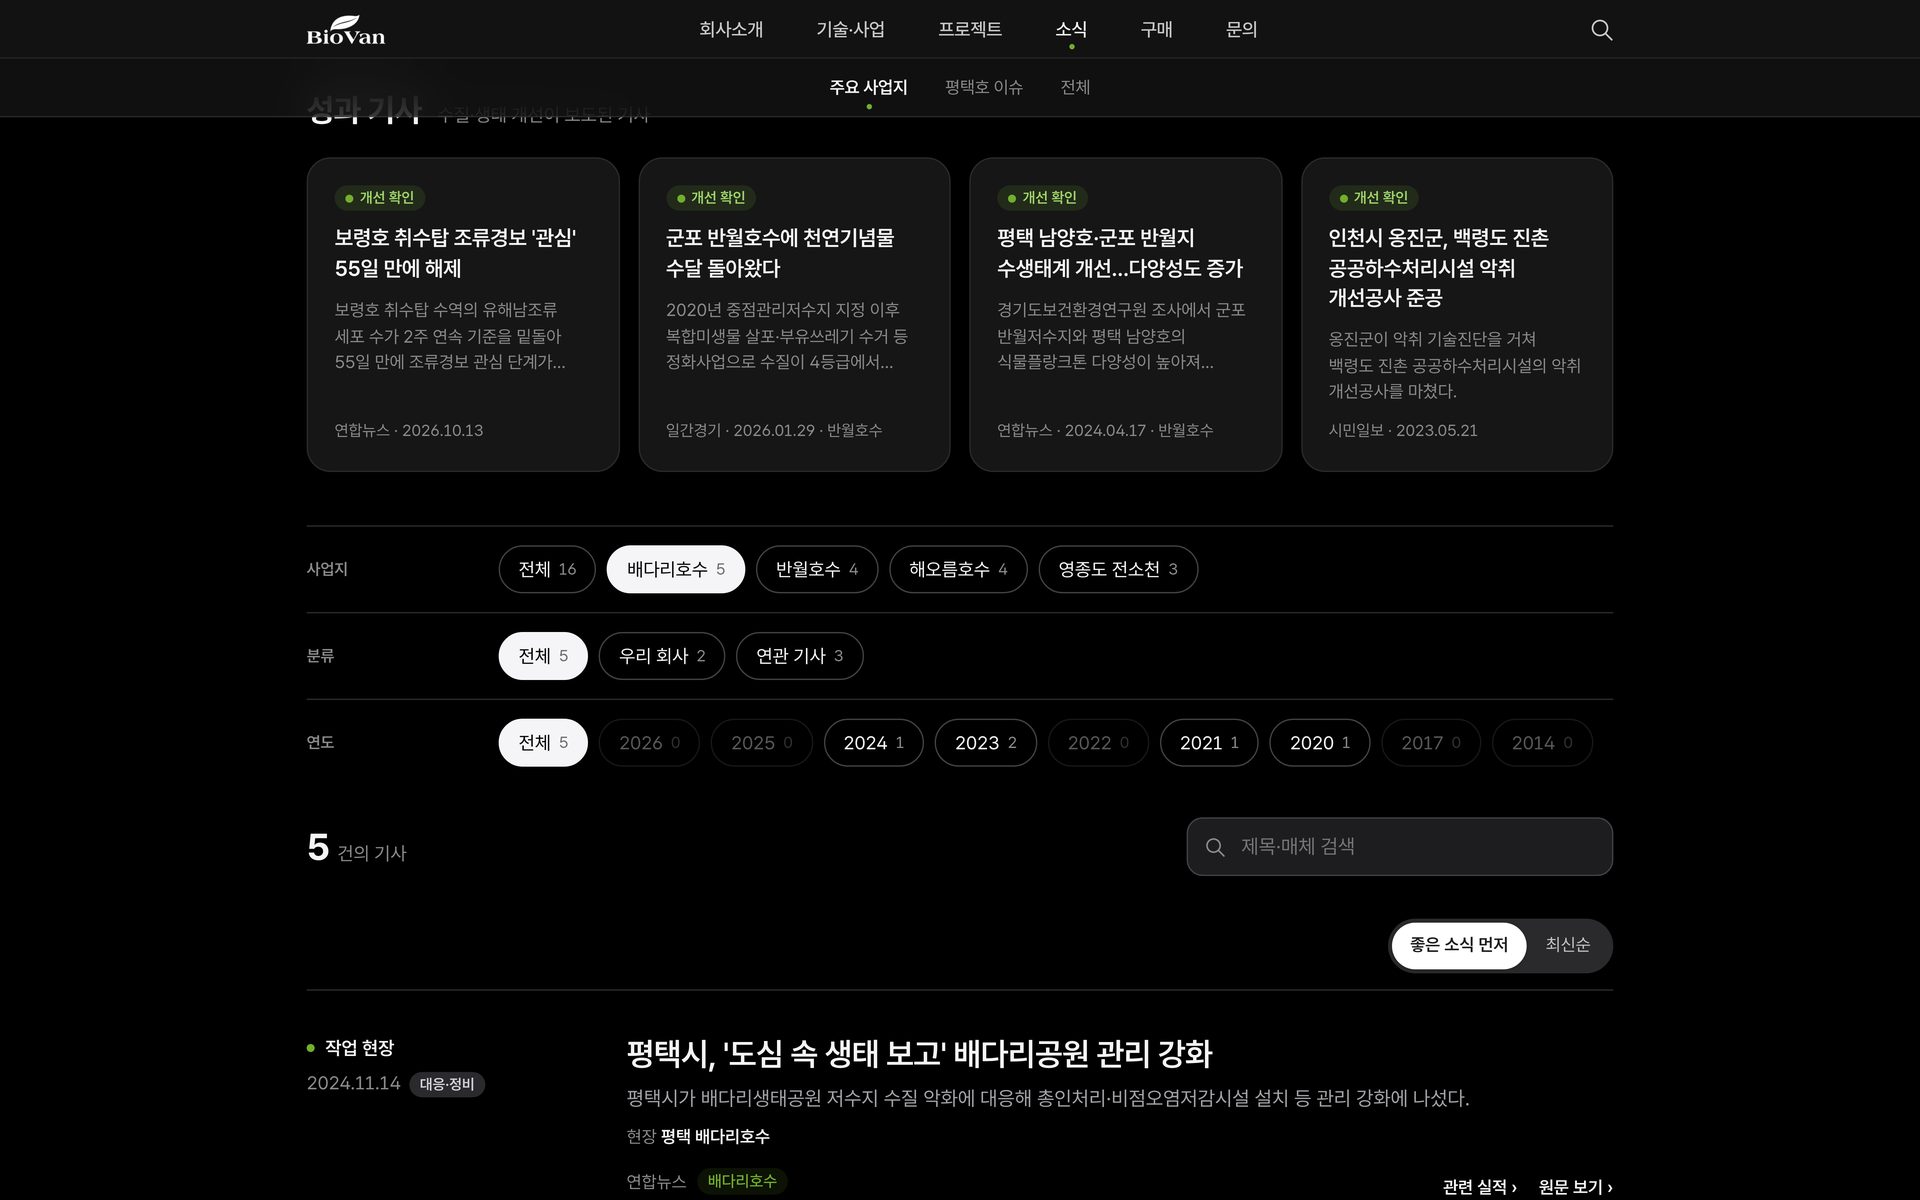Screen dimensions: 1920x1200
Task: Open the 소식 menu
Action: (1071, 29)
